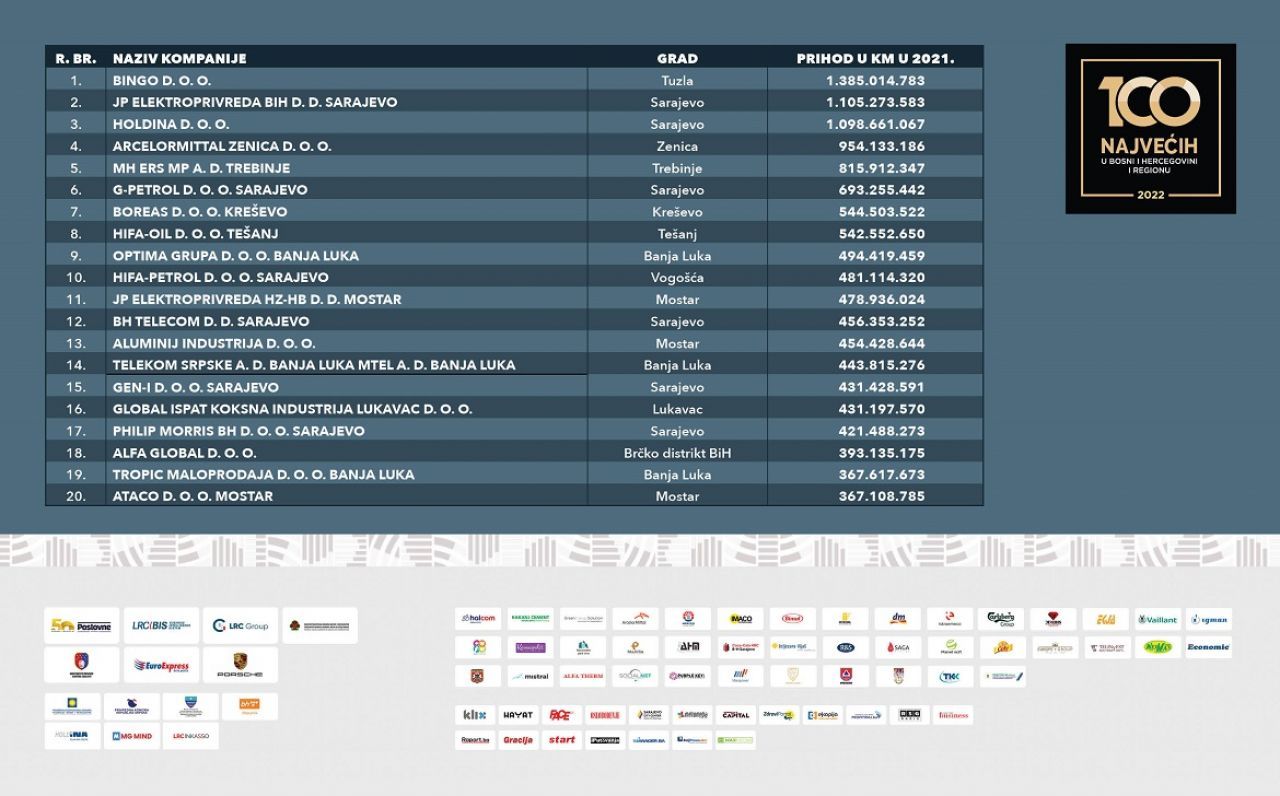Open the LRC Group logo

coord(240,626)
